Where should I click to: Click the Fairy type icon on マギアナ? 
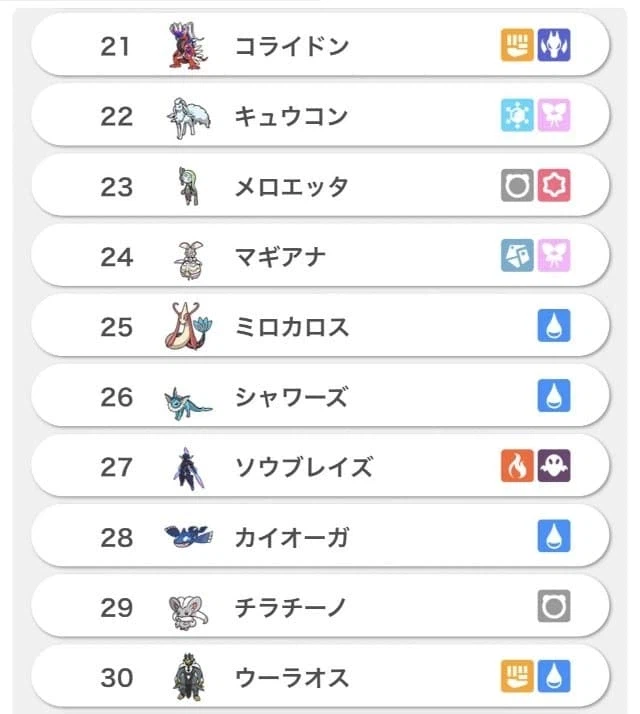click(553, 256)
